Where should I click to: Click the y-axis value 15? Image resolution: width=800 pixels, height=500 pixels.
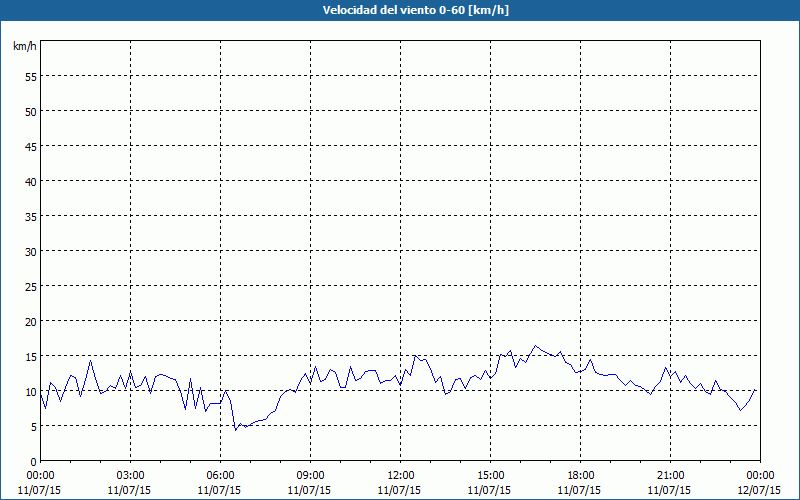(31, 357)
